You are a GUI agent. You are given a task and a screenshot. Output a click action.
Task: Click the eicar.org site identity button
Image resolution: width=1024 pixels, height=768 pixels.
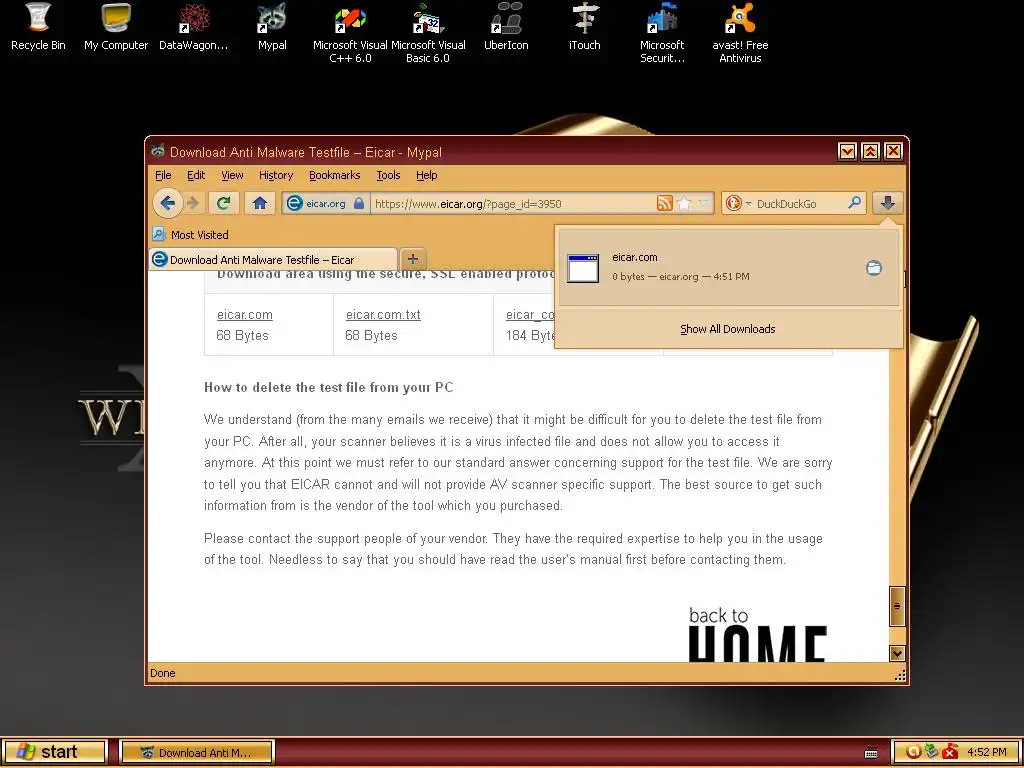[326, 203]
